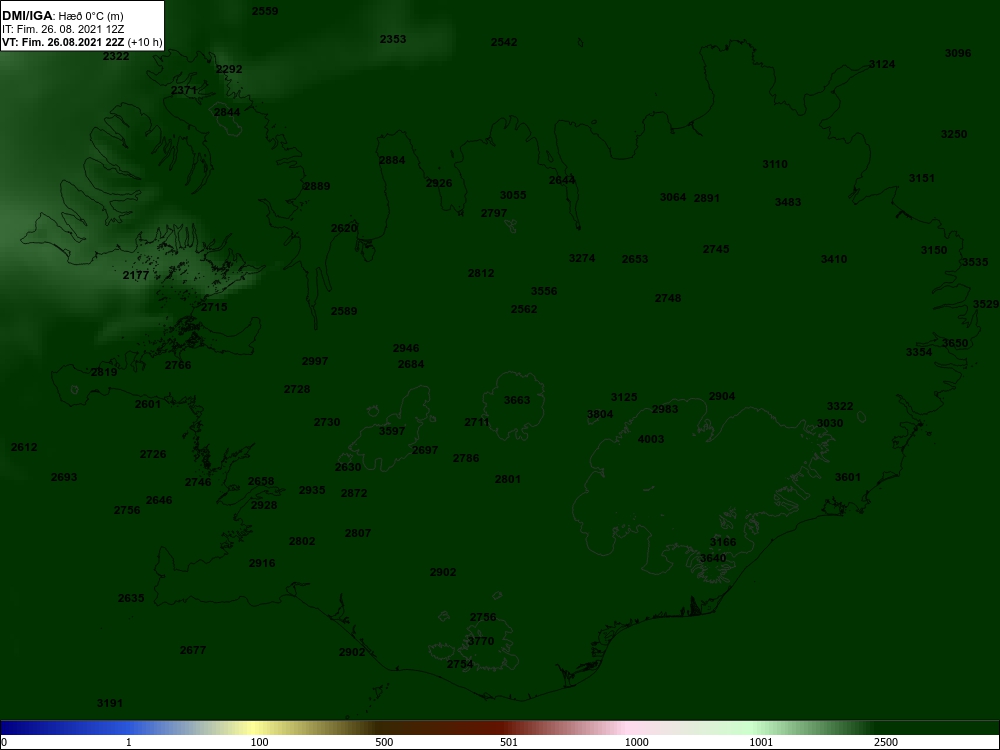Select the 3640 height value
Viewport: 1000px width, 750px height.
(713, 558)
